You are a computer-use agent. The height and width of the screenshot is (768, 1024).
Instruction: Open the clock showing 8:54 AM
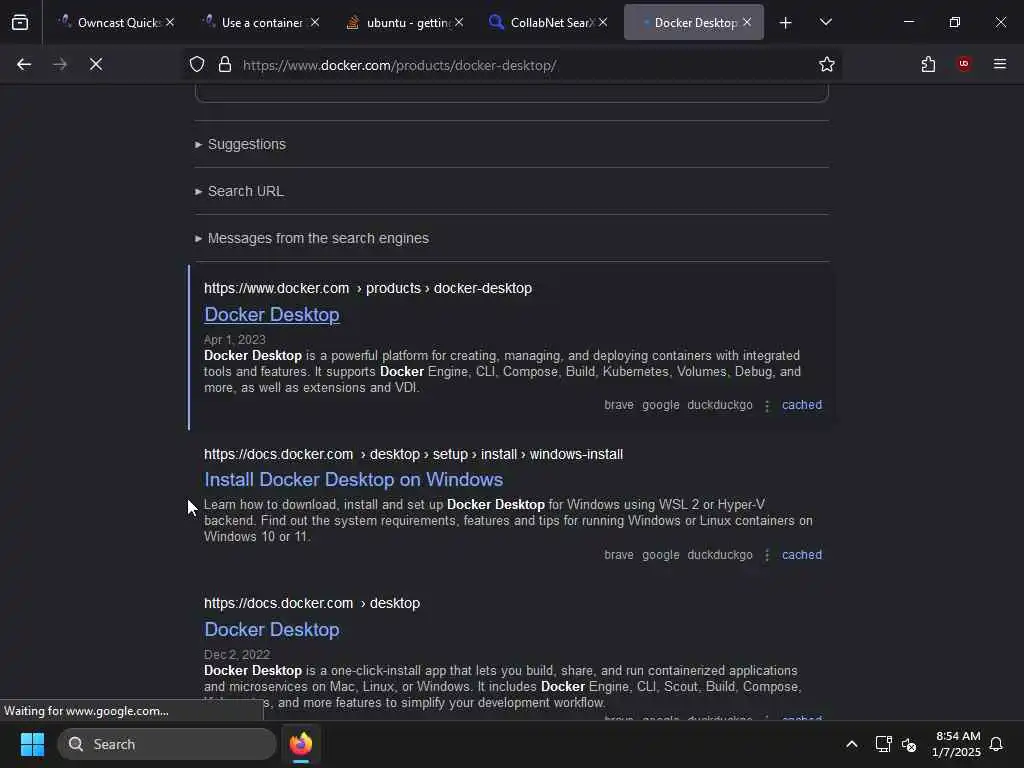point(957,744)
